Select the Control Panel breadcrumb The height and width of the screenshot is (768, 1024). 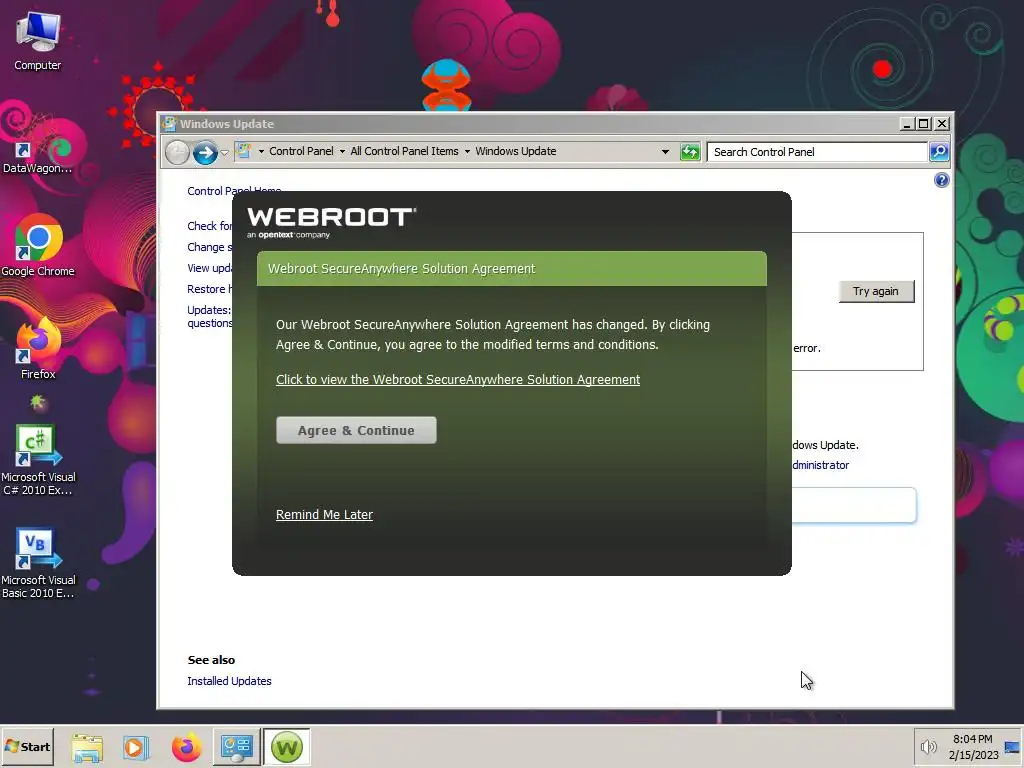coord(301,151)
